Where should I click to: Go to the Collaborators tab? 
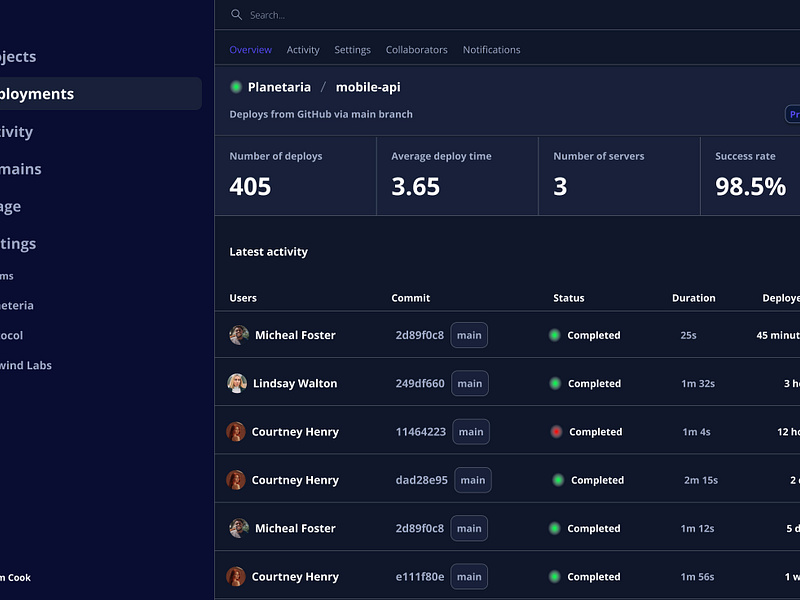point(416,50)
